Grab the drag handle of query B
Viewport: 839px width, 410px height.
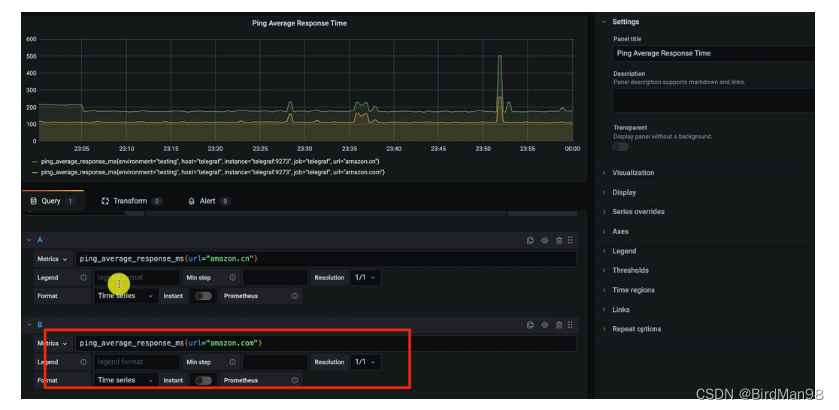pos(570,324)
